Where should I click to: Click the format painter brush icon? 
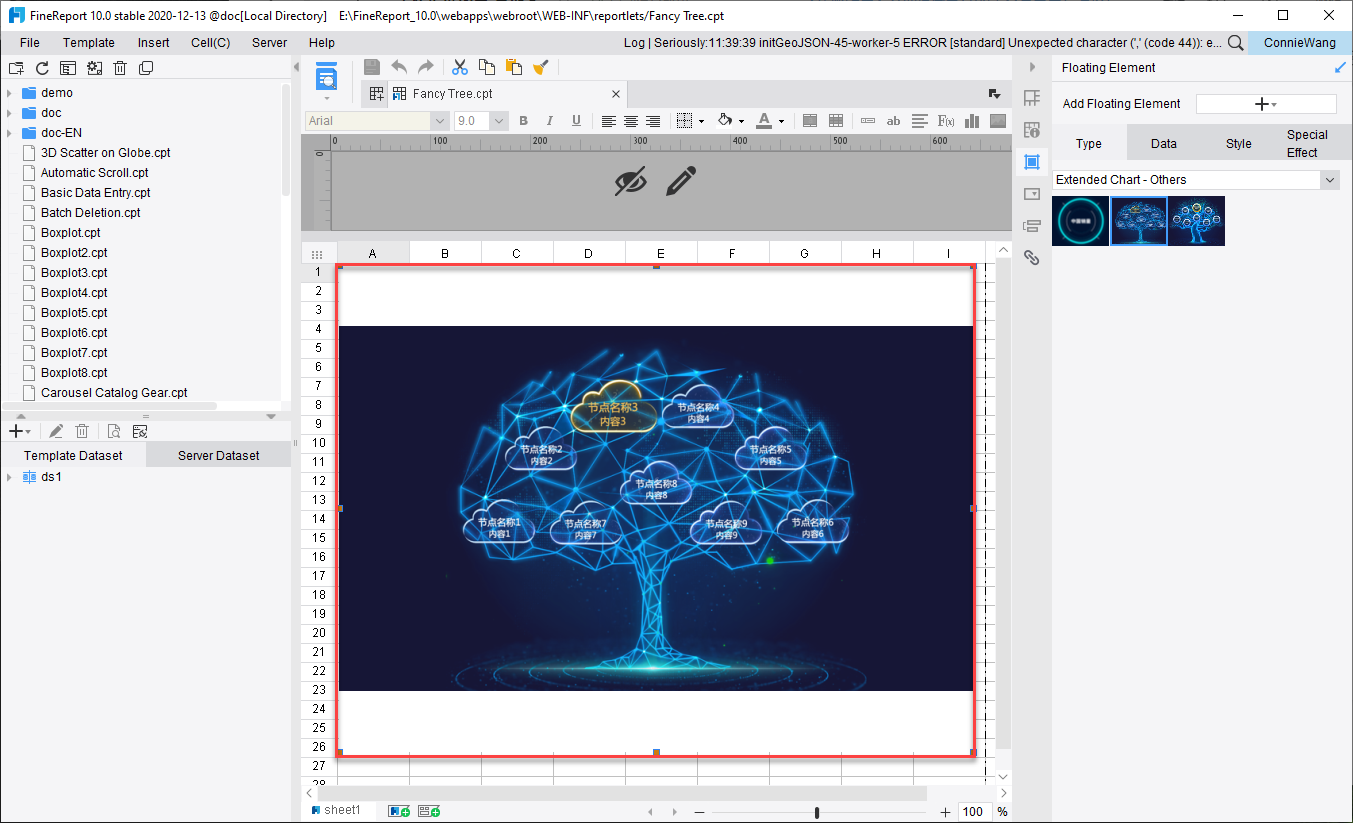pos(541,67)
